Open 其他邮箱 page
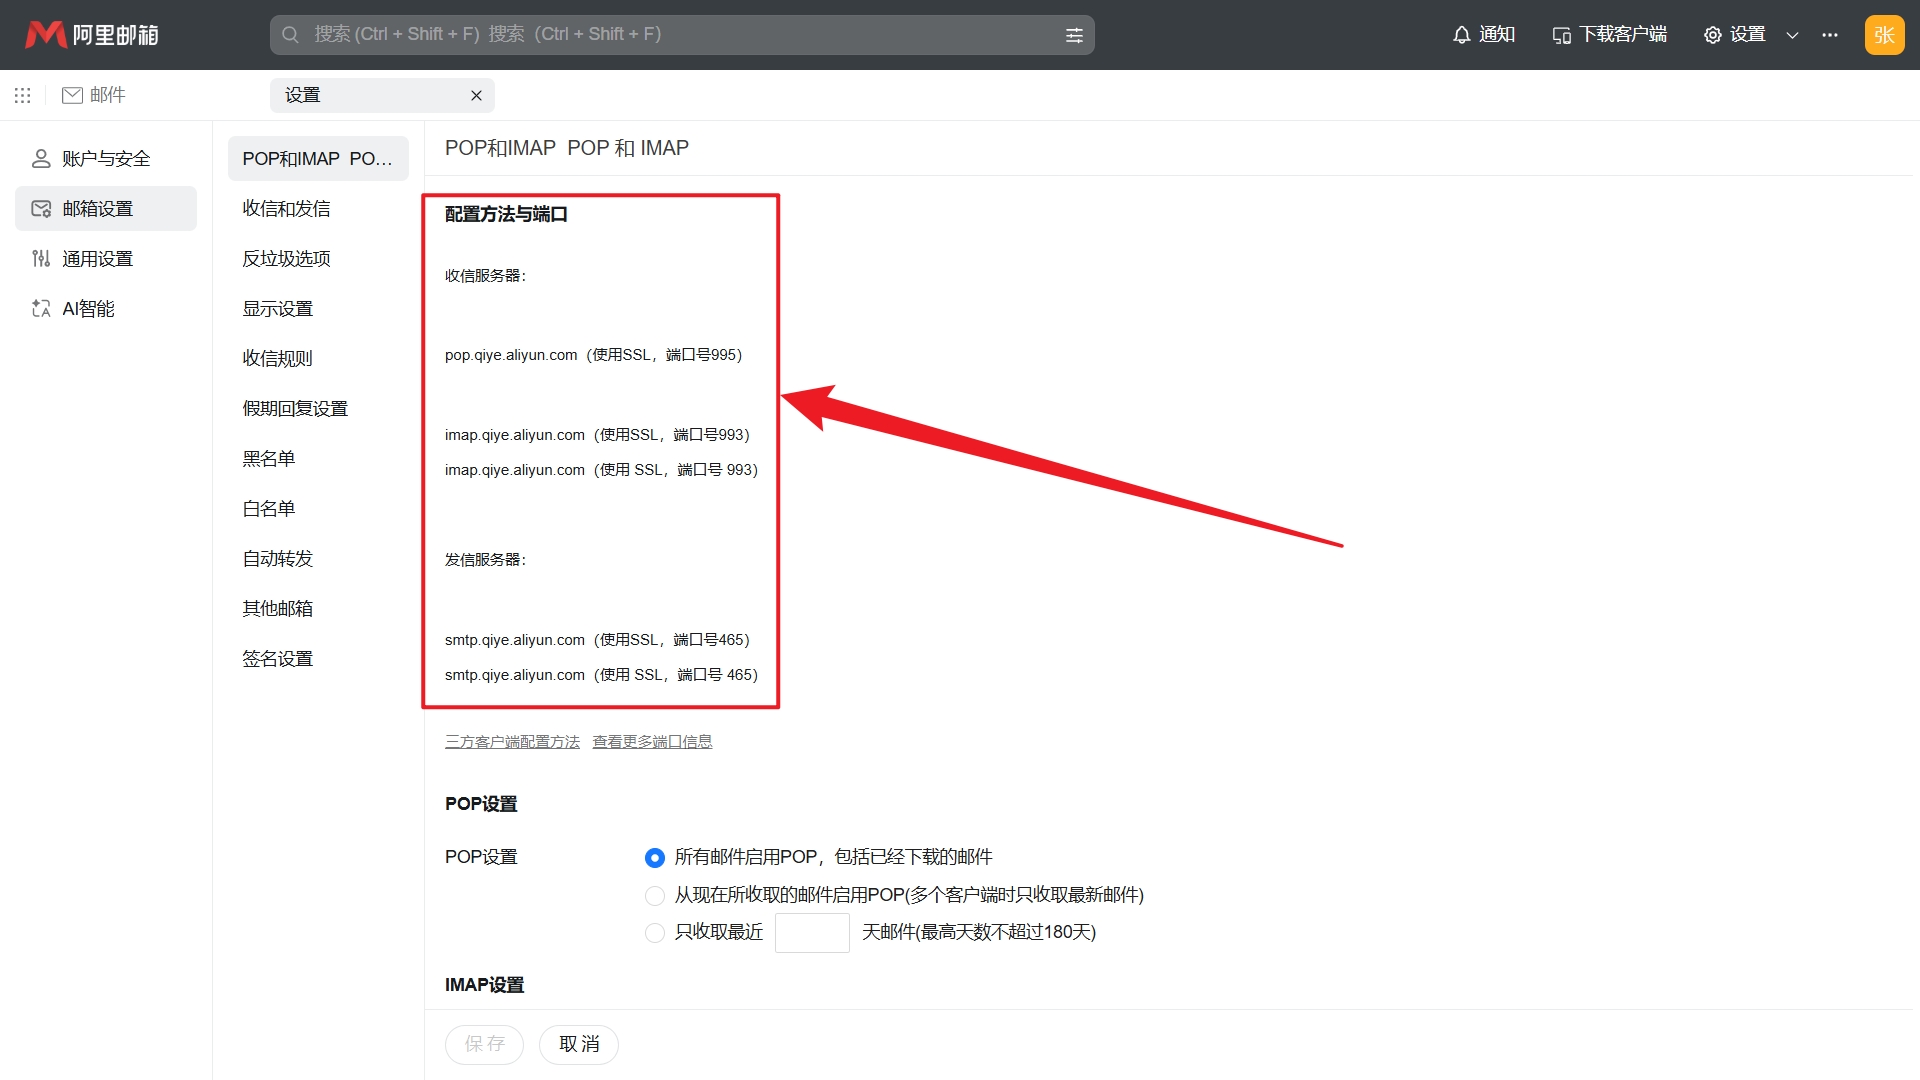Viewport: 1920px width, 1080px height. click(x=318, y=608)
